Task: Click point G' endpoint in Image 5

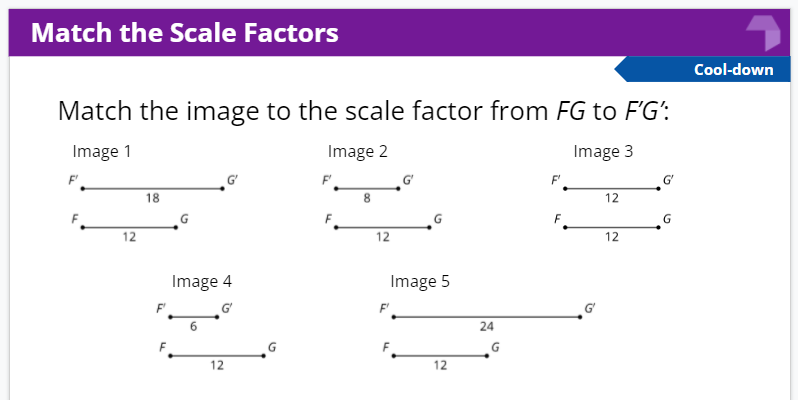Action: click(580, 317)
